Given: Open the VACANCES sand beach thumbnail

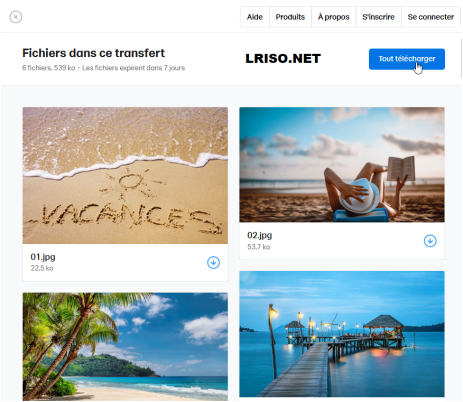Looking at the screenshot, I should (125, 175).
